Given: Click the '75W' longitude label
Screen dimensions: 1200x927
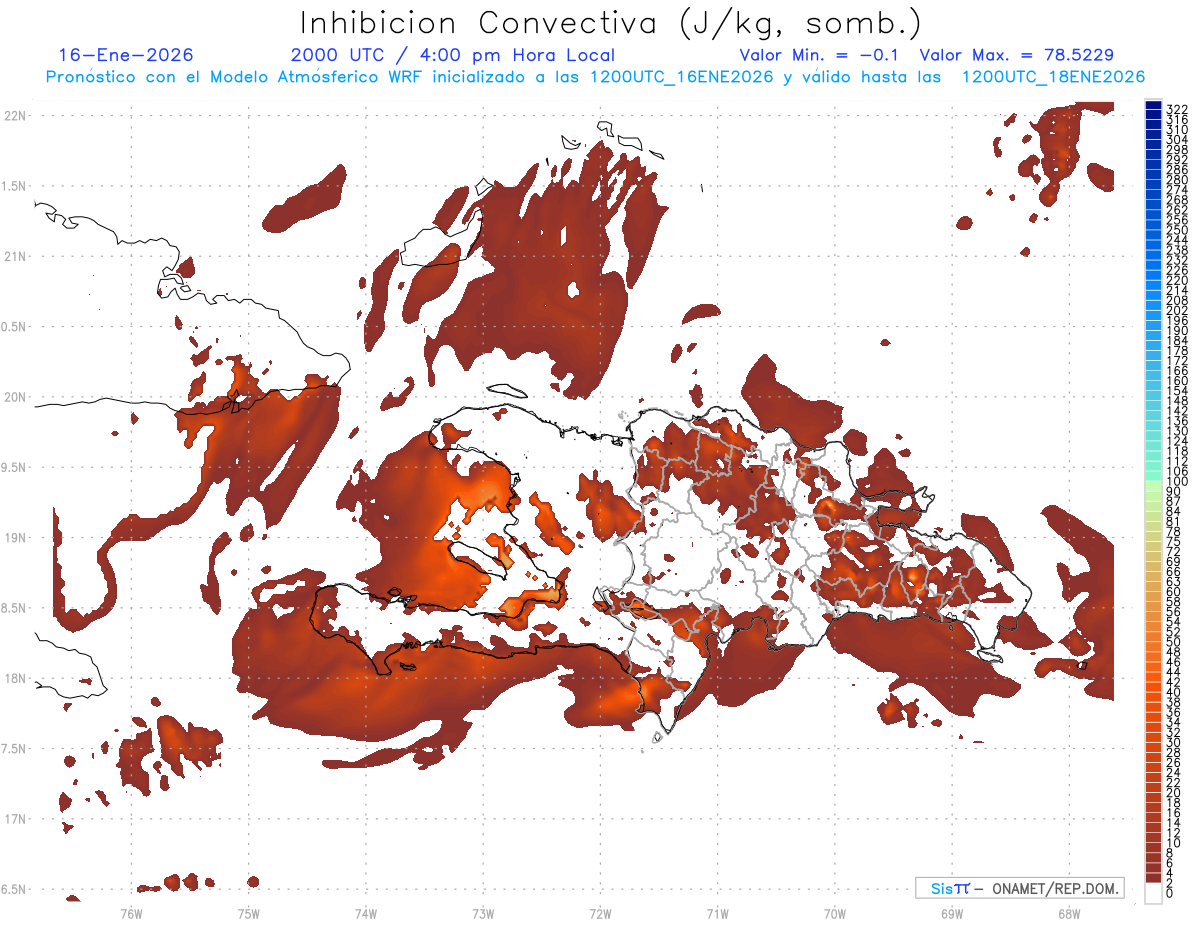Looking at the screenshot, I should 248,913.
